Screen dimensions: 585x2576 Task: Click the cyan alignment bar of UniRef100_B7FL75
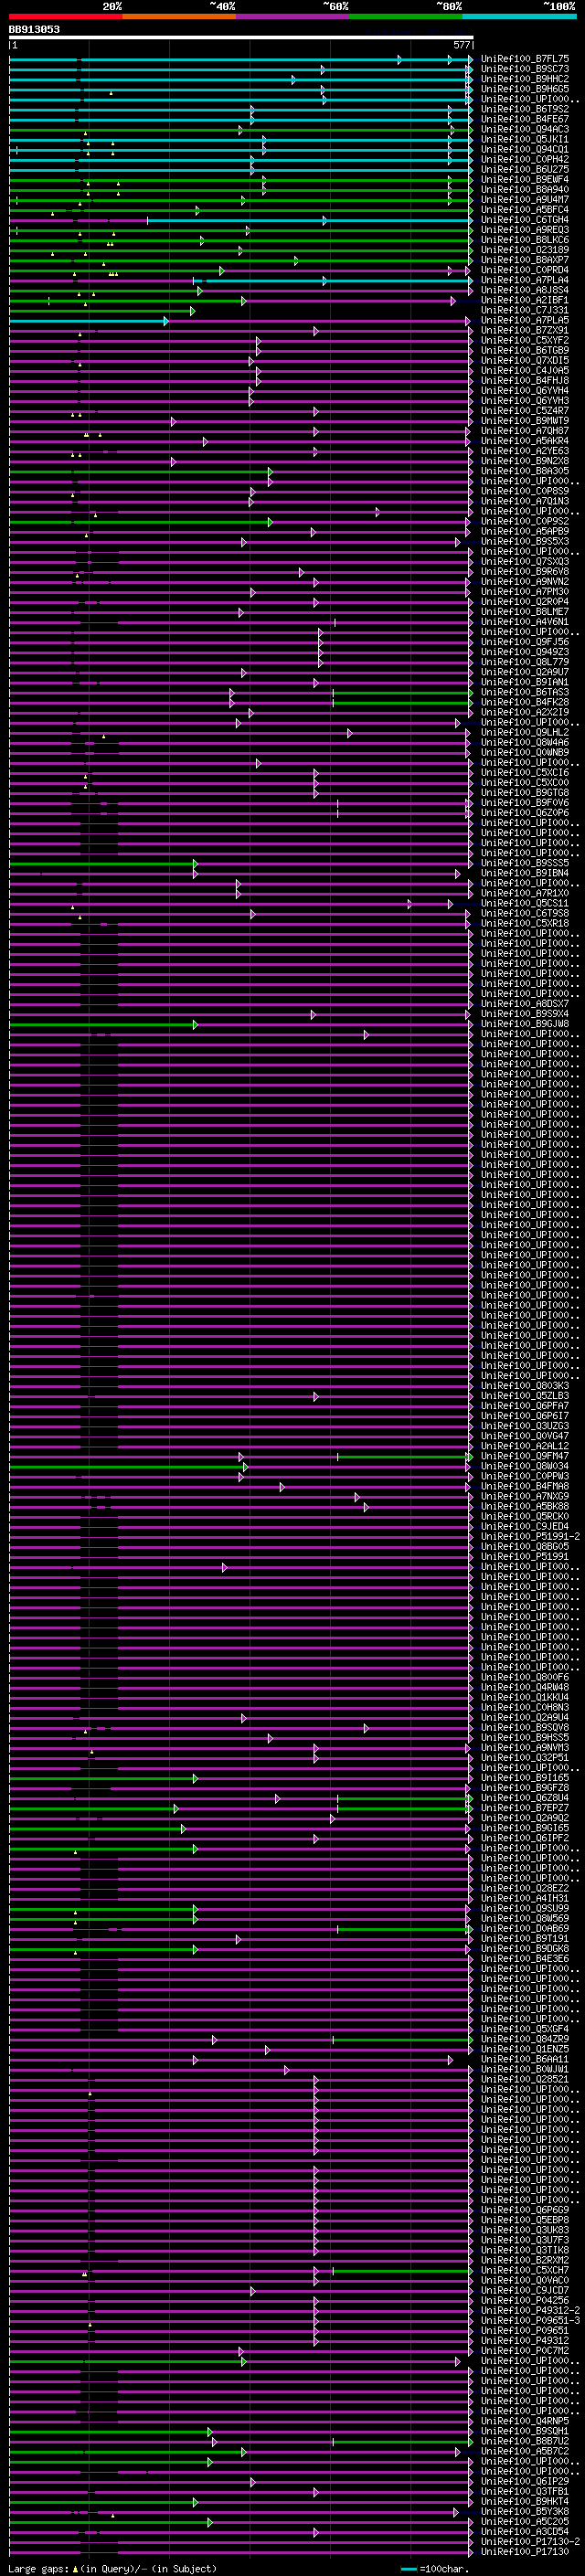(240, 59)
